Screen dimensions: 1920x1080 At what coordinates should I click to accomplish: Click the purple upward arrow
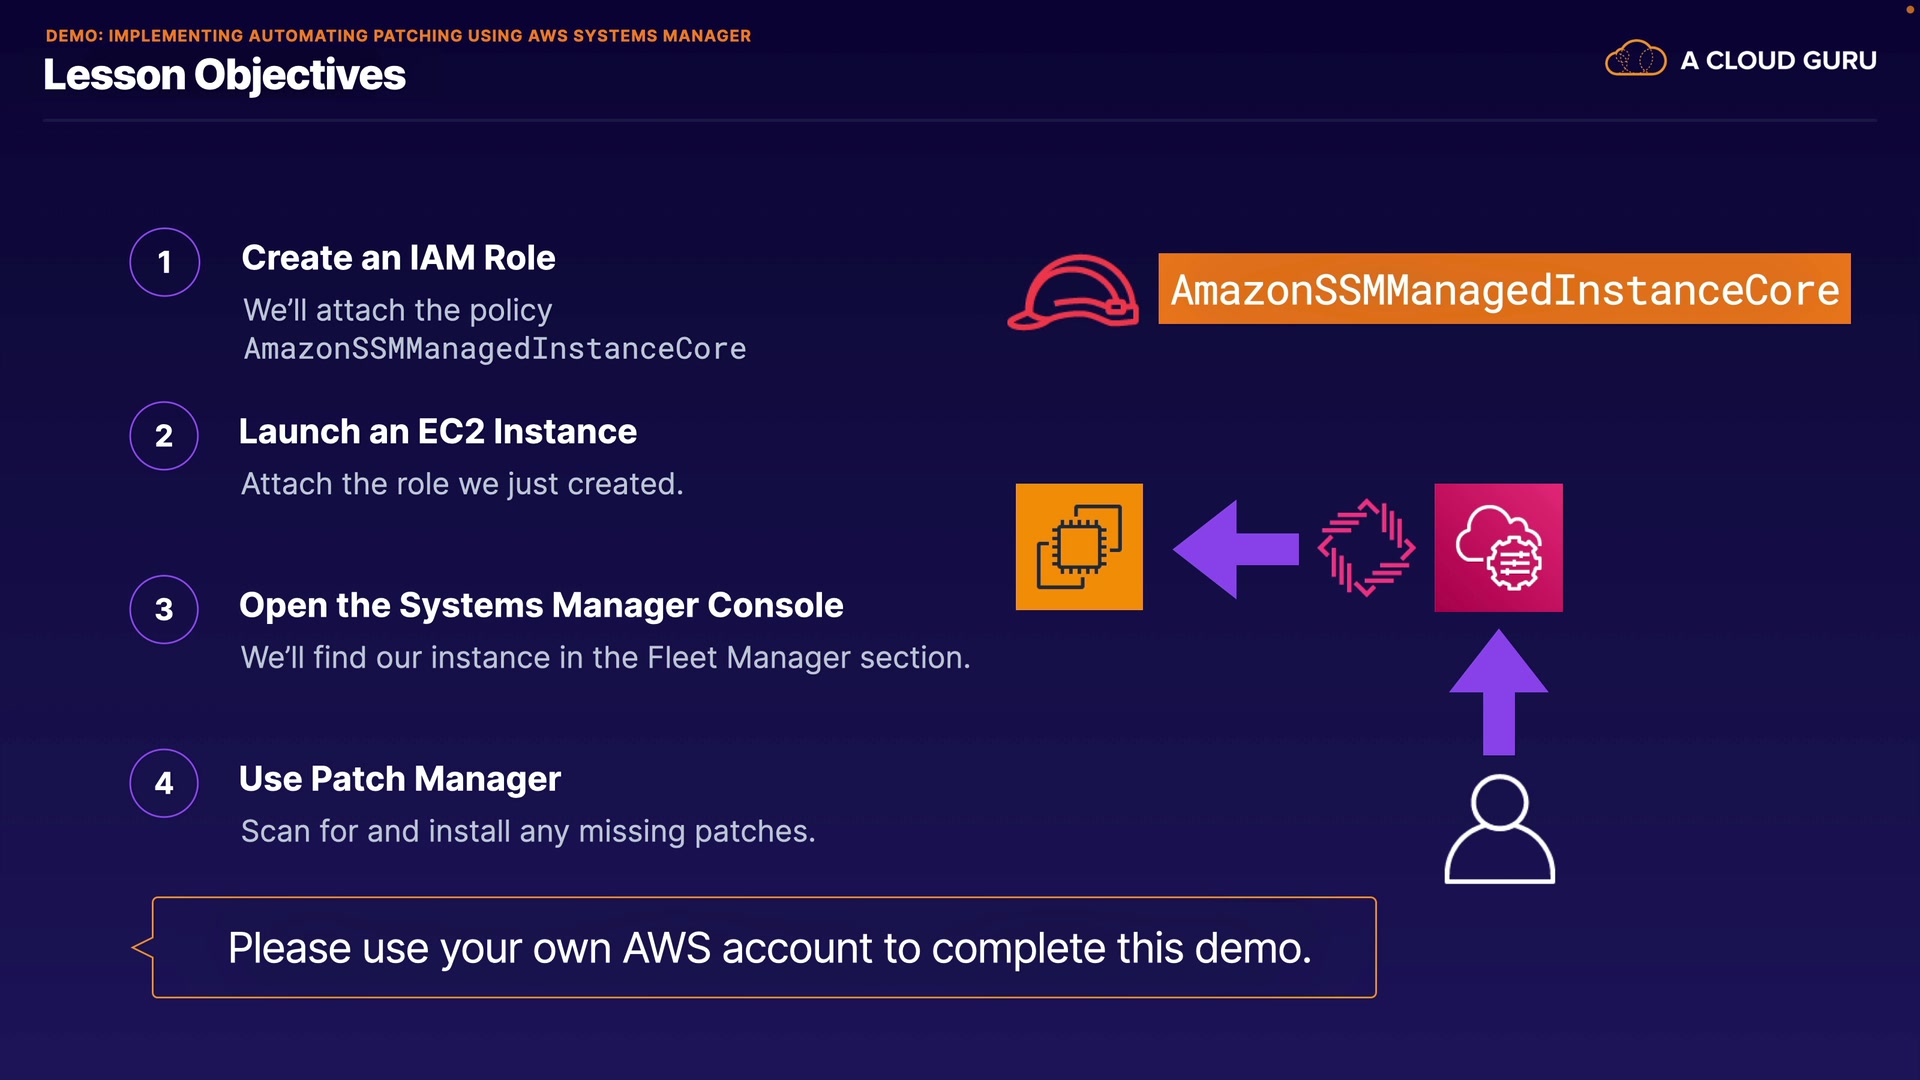tap(1498, 692)
